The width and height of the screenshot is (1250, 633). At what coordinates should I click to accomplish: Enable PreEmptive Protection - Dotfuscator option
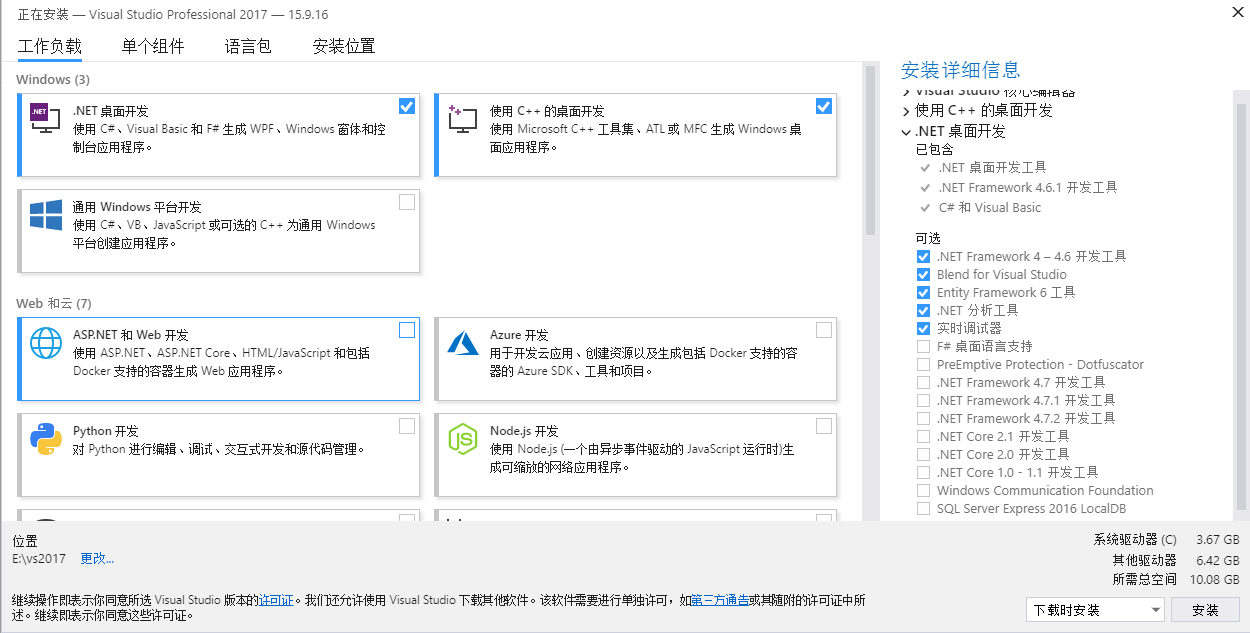[923, 364]
